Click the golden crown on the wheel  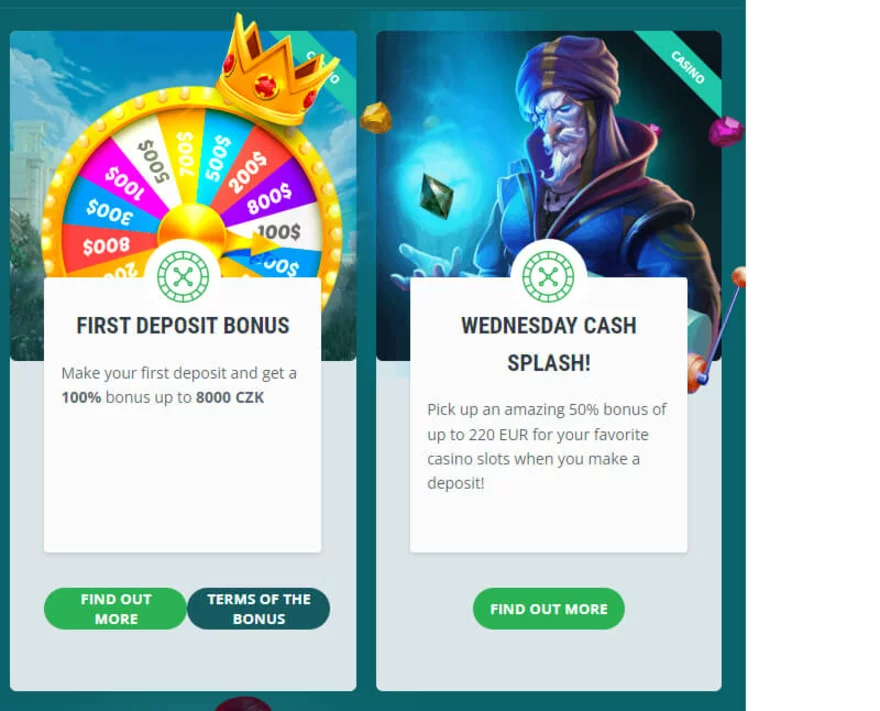pos(269,70)
